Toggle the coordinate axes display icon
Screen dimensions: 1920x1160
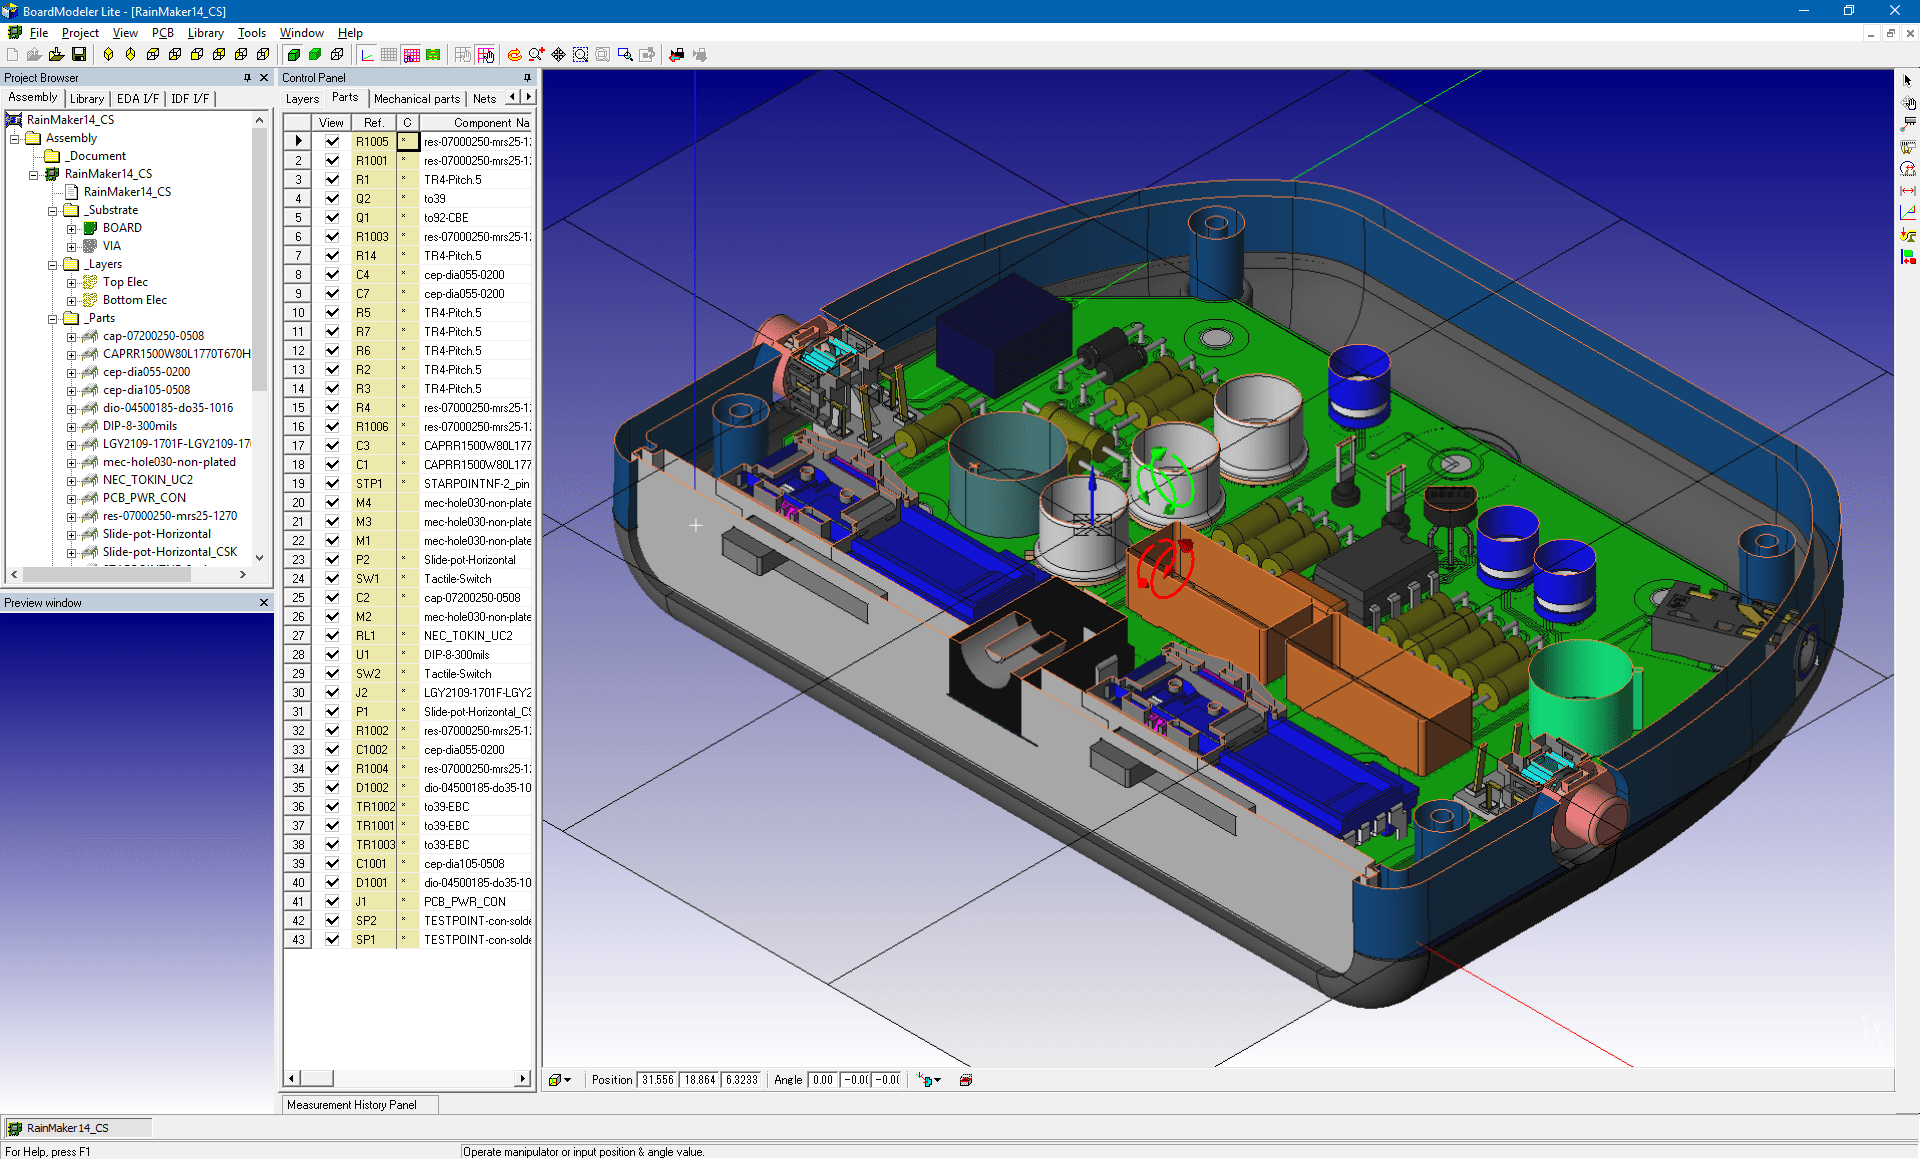tap(368, 55)
